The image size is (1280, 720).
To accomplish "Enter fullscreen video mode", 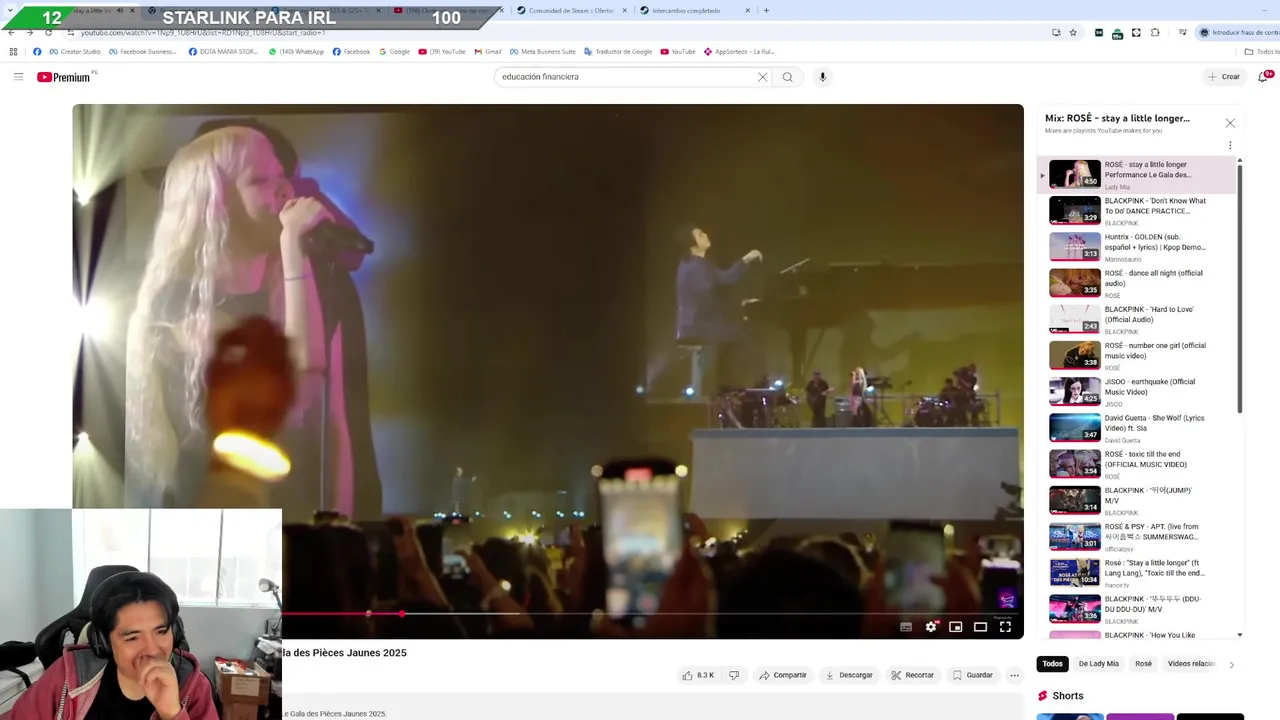I will coord(1005,627).
